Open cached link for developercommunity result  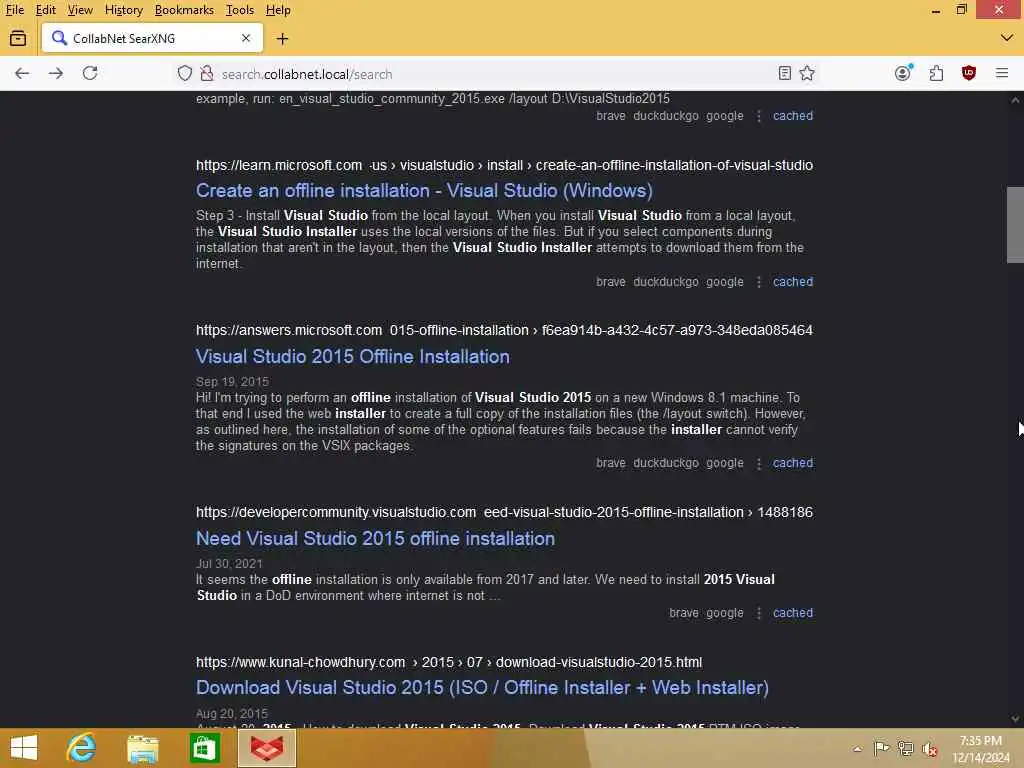pyautogui.click(x=793, y=613)
